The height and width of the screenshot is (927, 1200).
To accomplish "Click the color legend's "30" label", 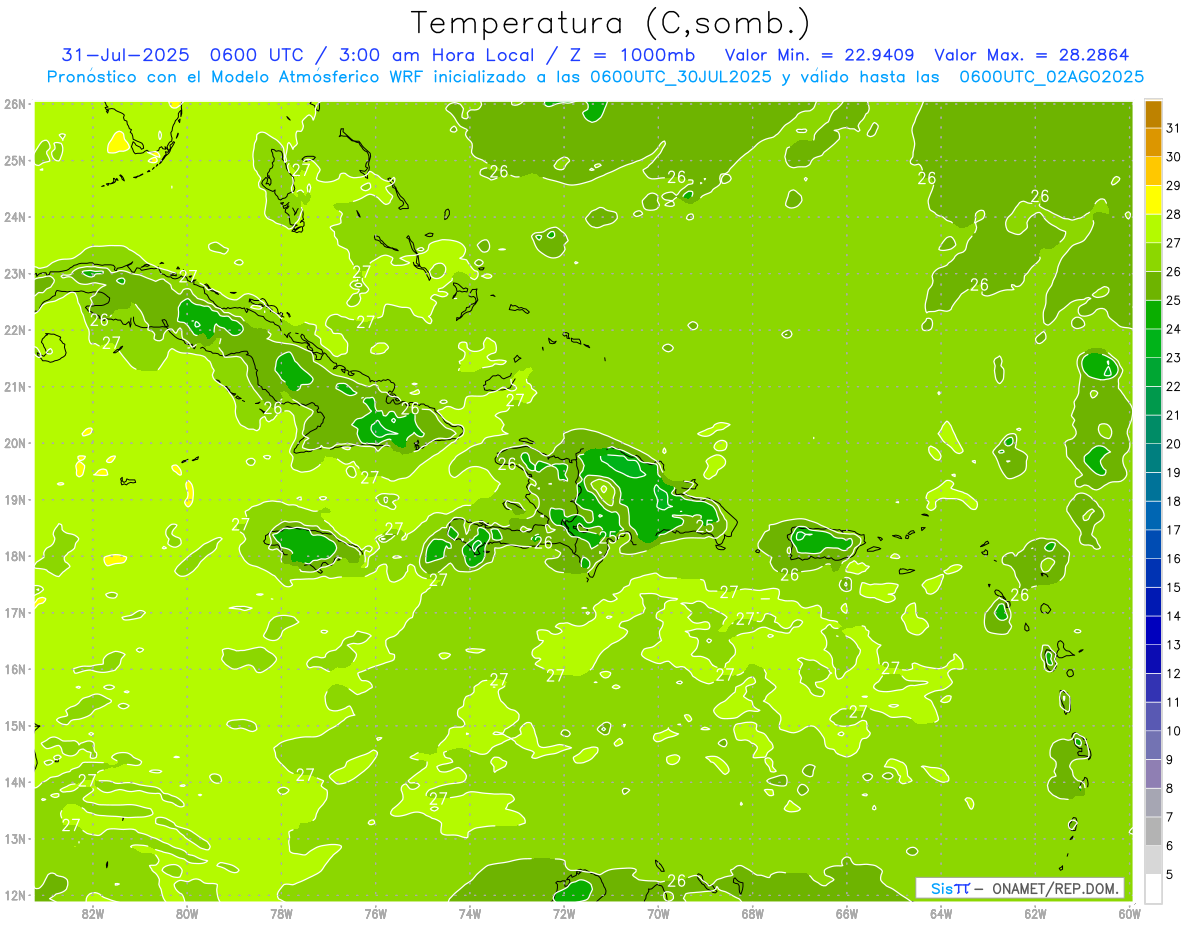I will point(1173,157).
